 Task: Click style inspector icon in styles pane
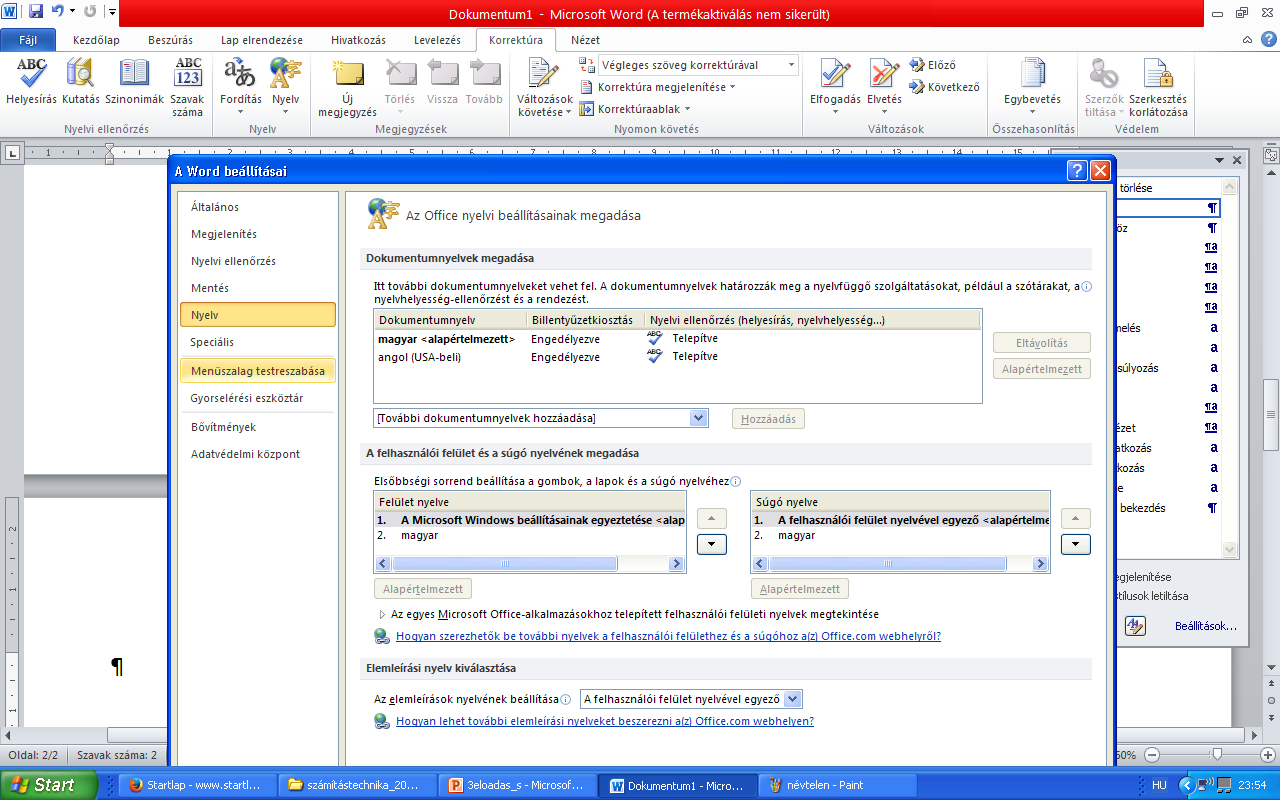1135,626
